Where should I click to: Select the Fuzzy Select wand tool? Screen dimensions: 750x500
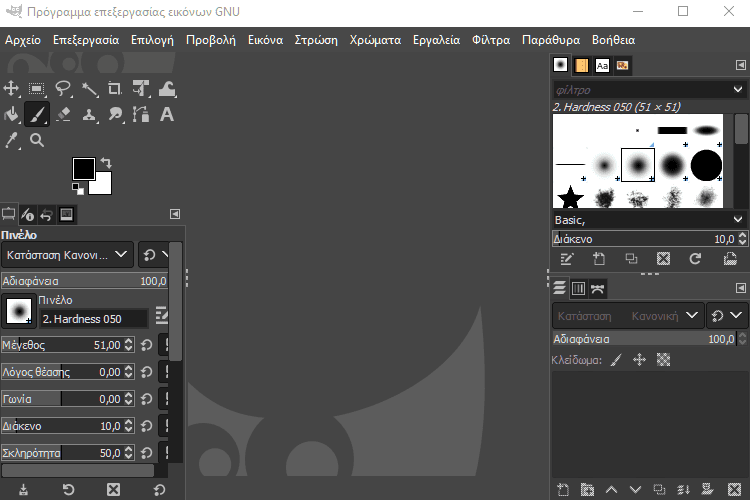coord(89,89)
